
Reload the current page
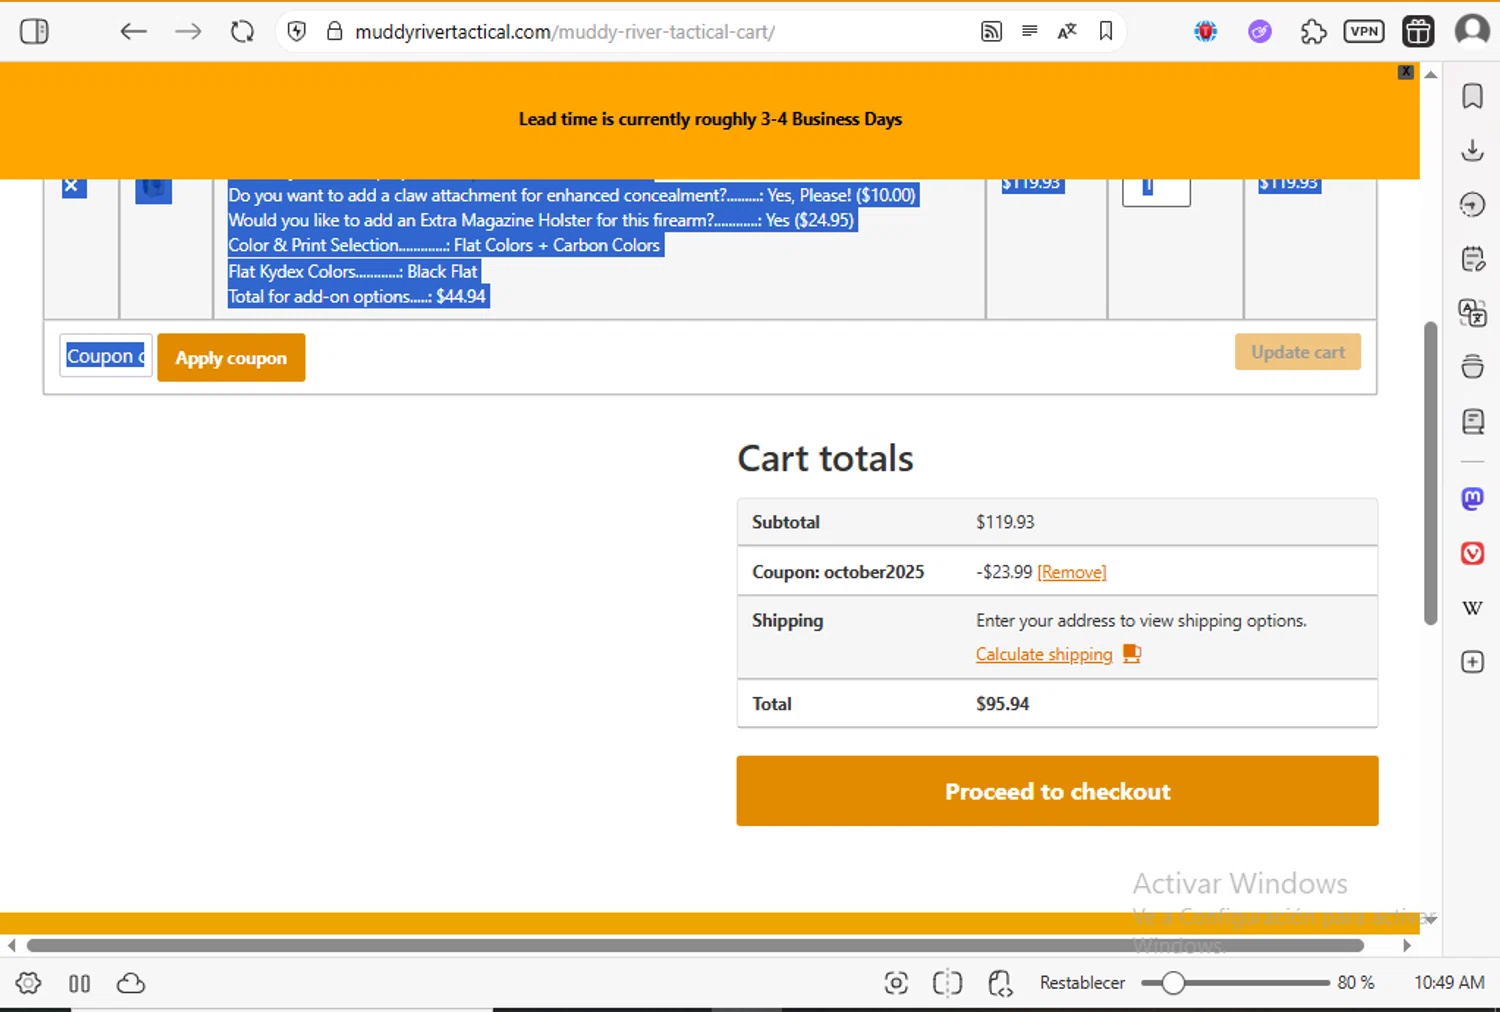coord(242,31)
